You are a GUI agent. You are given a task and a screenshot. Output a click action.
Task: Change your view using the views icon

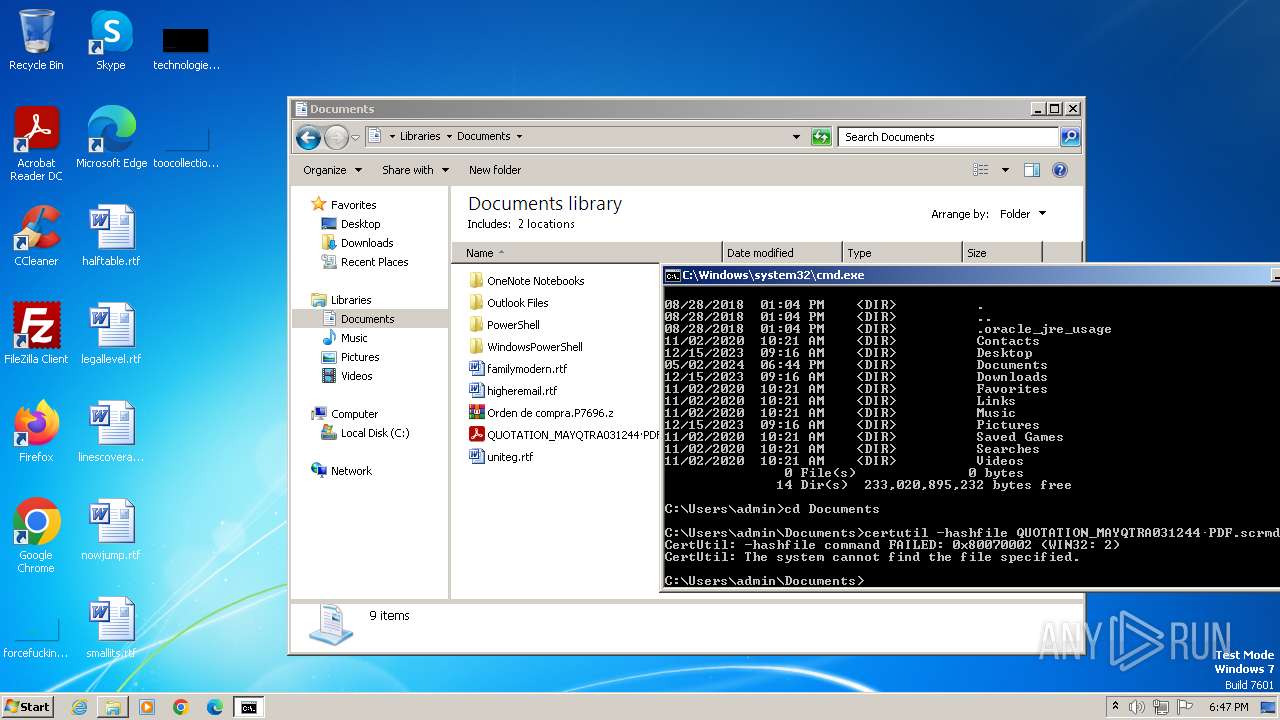point(980,170)
